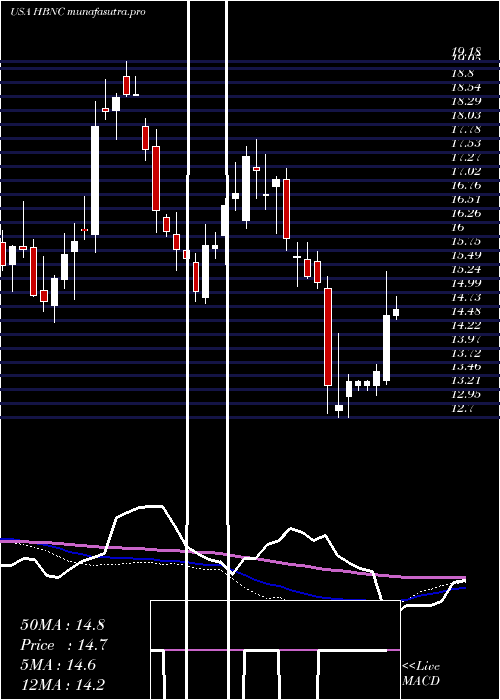Select the 'Price : 14.7' readout
The image size is (500, 700).
[x=64, y=645]
